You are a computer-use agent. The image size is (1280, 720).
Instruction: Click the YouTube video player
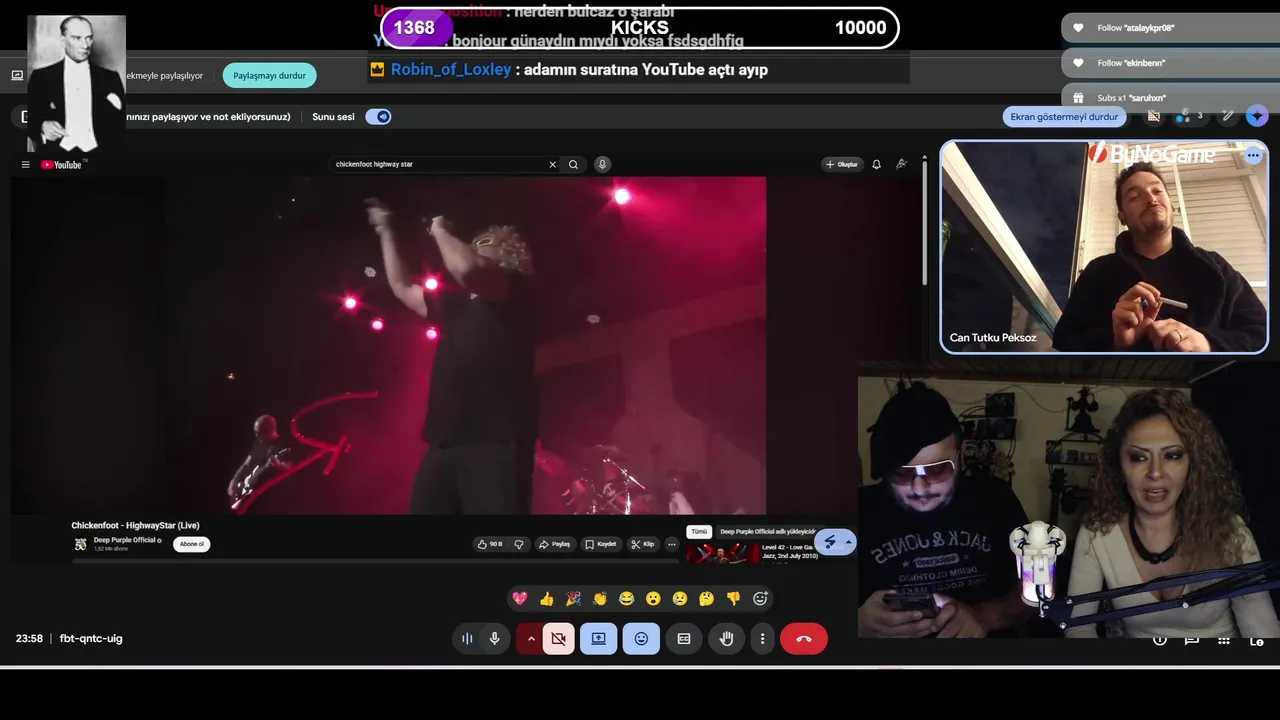[466, 345]
